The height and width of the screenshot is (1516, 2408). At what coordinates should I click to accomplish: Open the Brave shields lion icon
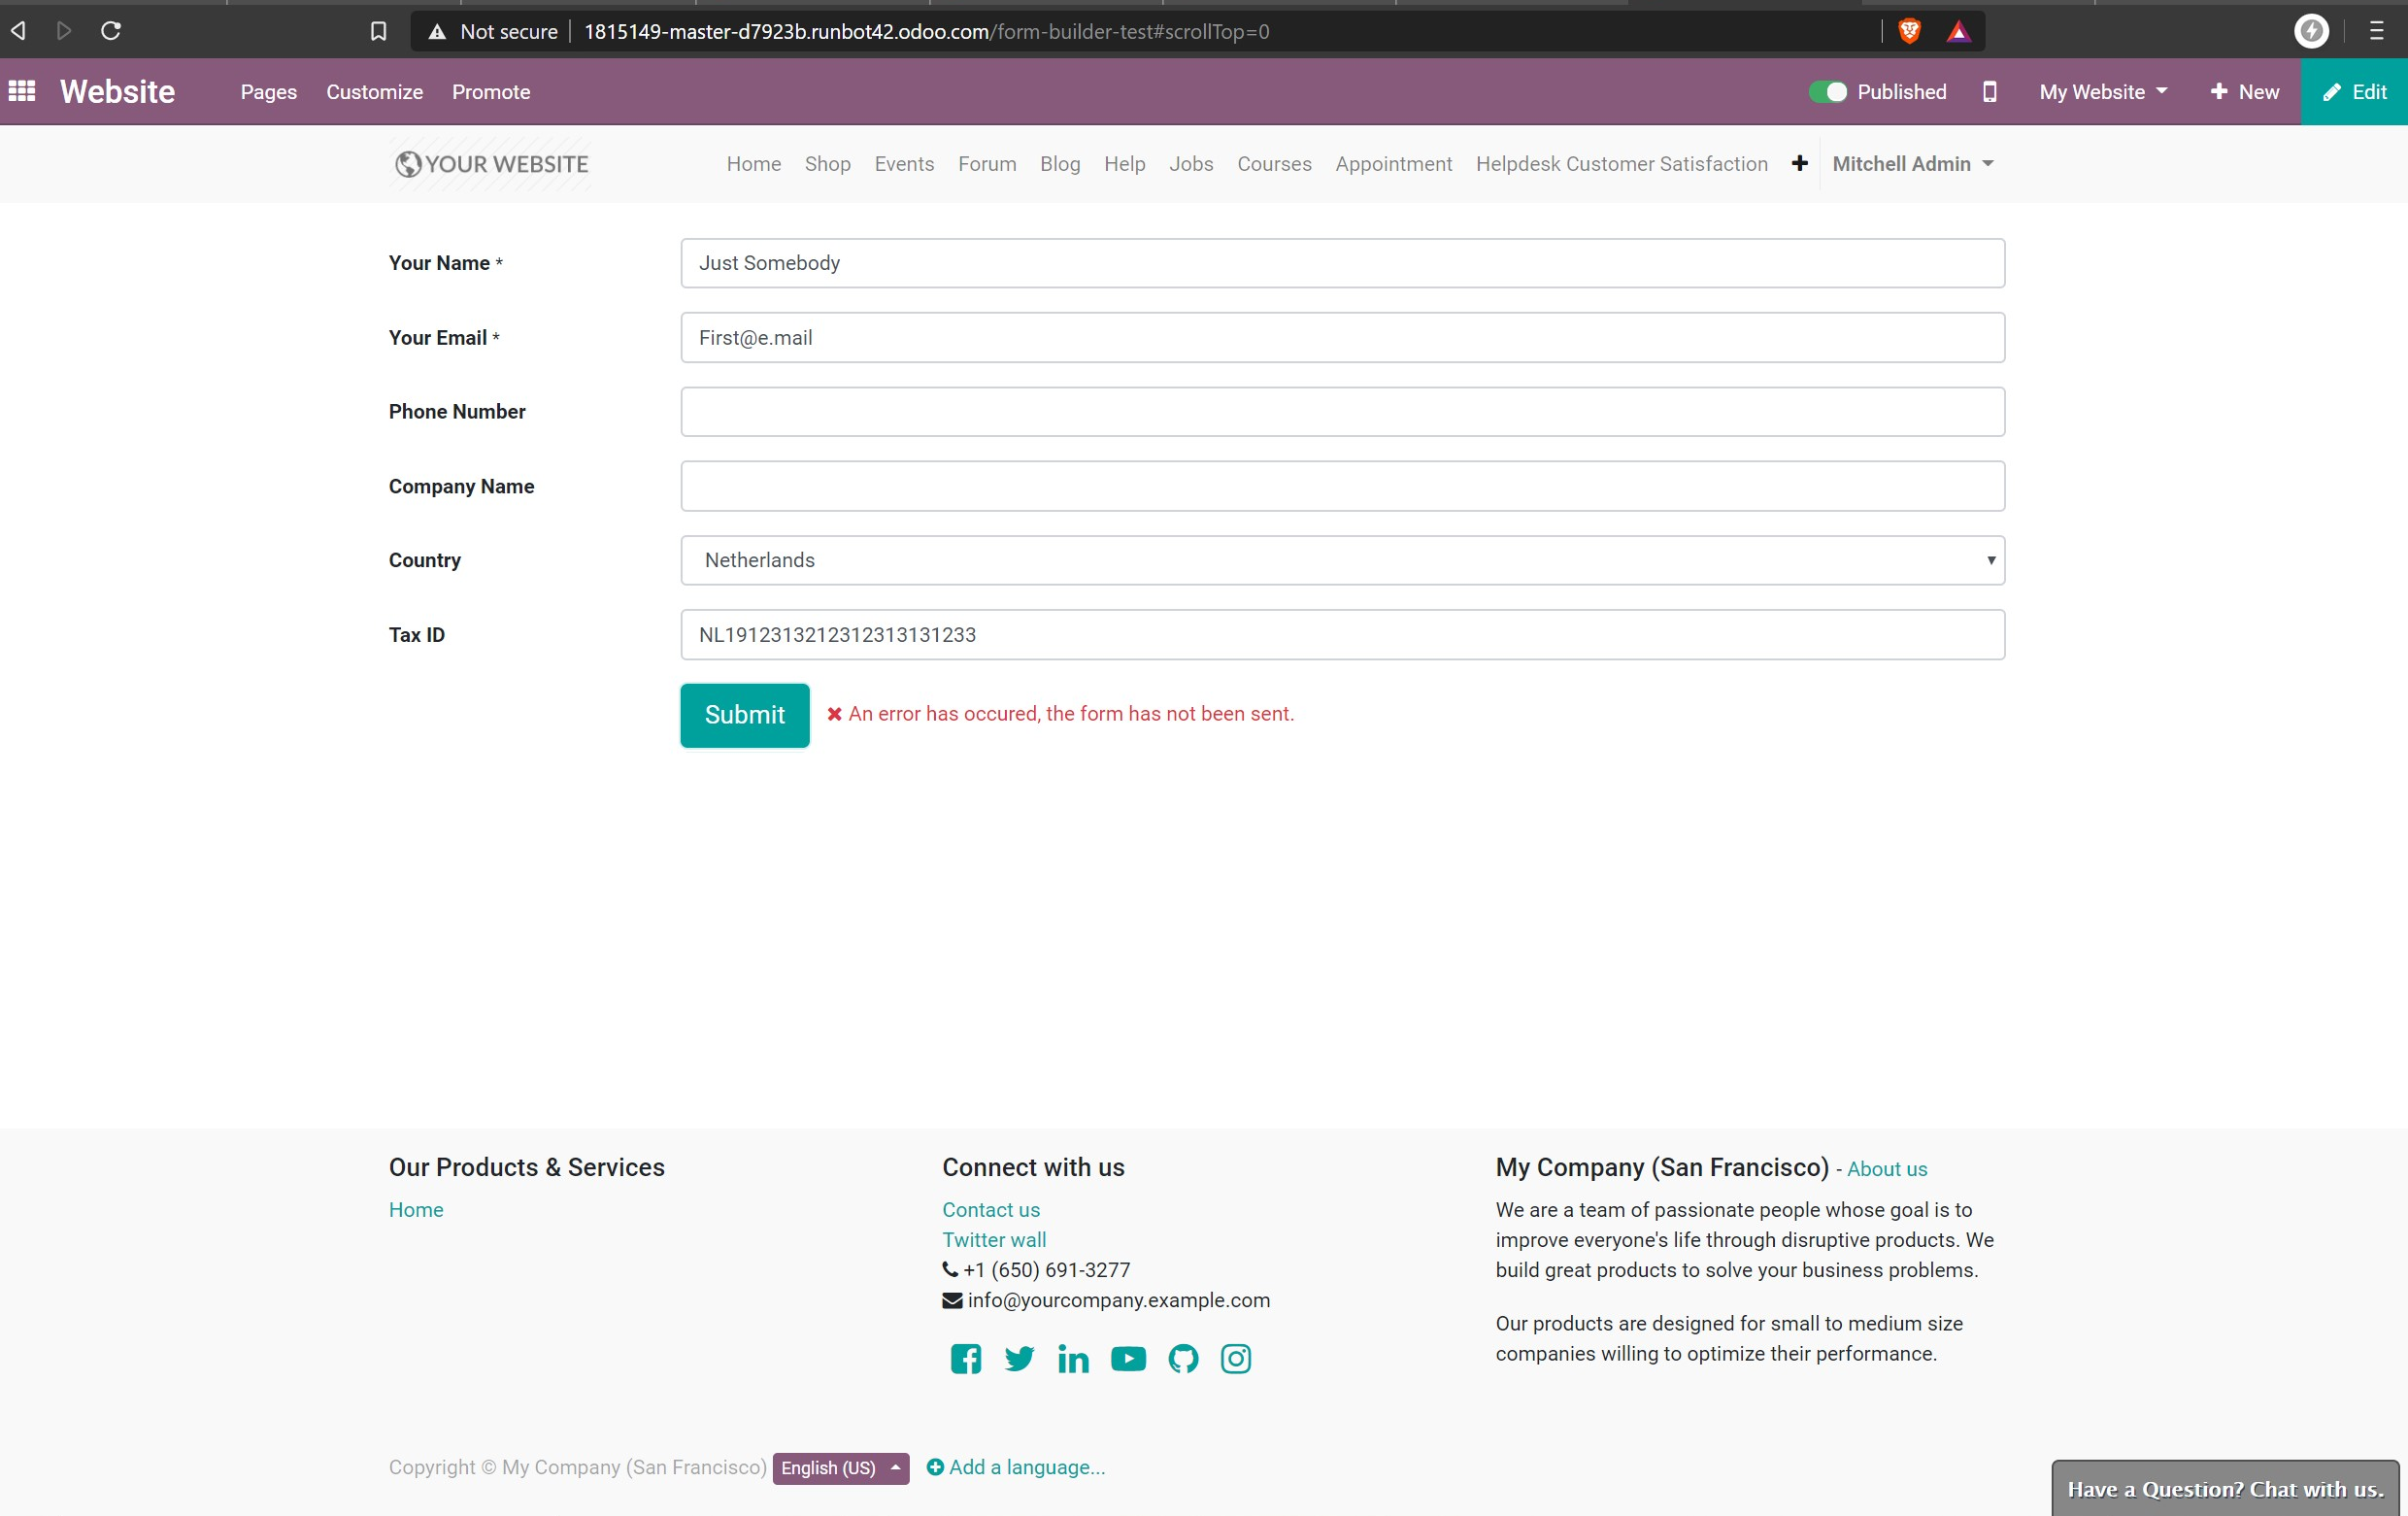pyautogui.click(x=1909, y=31)
